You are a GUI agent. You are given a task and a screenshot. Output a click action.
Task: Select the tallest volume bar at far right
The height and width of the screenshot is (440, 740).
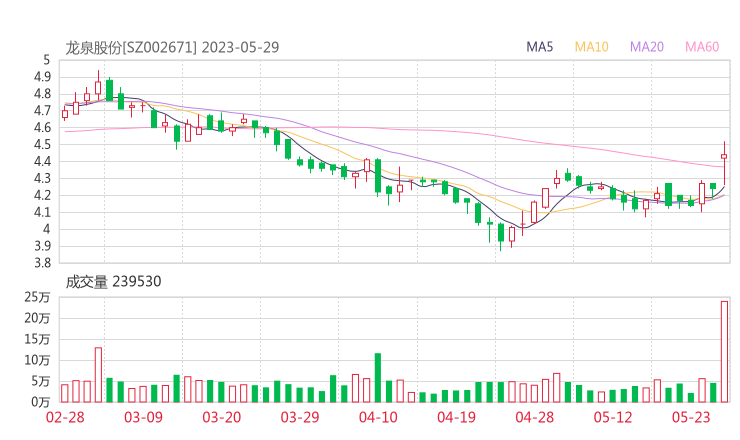pyautogui.click(x=724, y=351)
